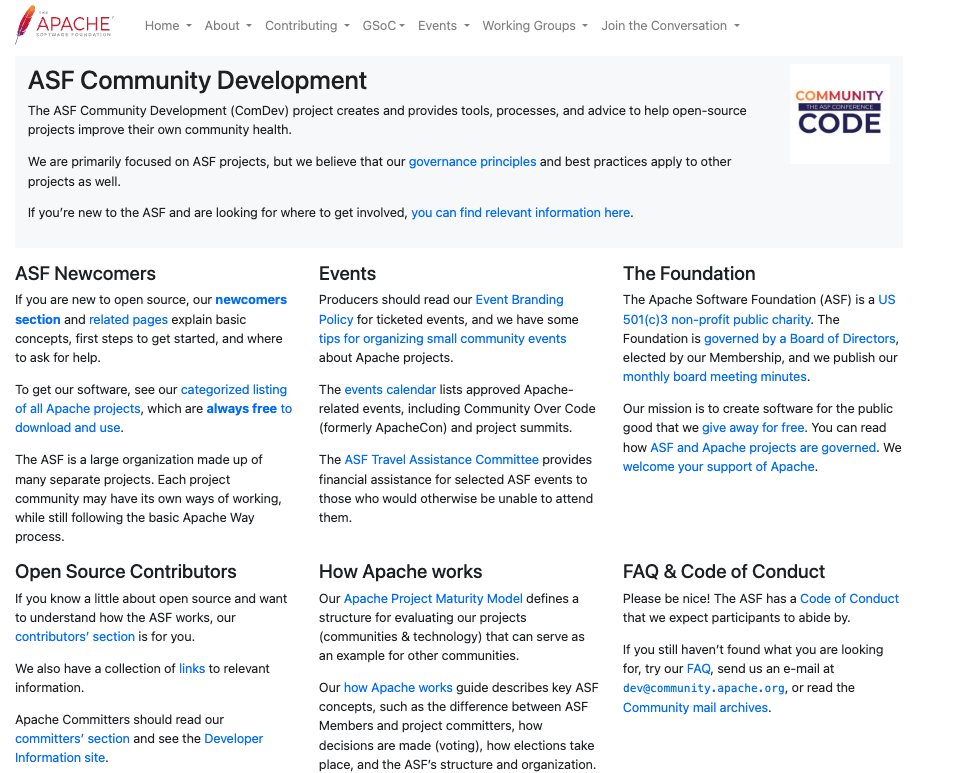Expand the Home dropdown menu
Screen dimensions: 968x773
(x=168, y=26)
